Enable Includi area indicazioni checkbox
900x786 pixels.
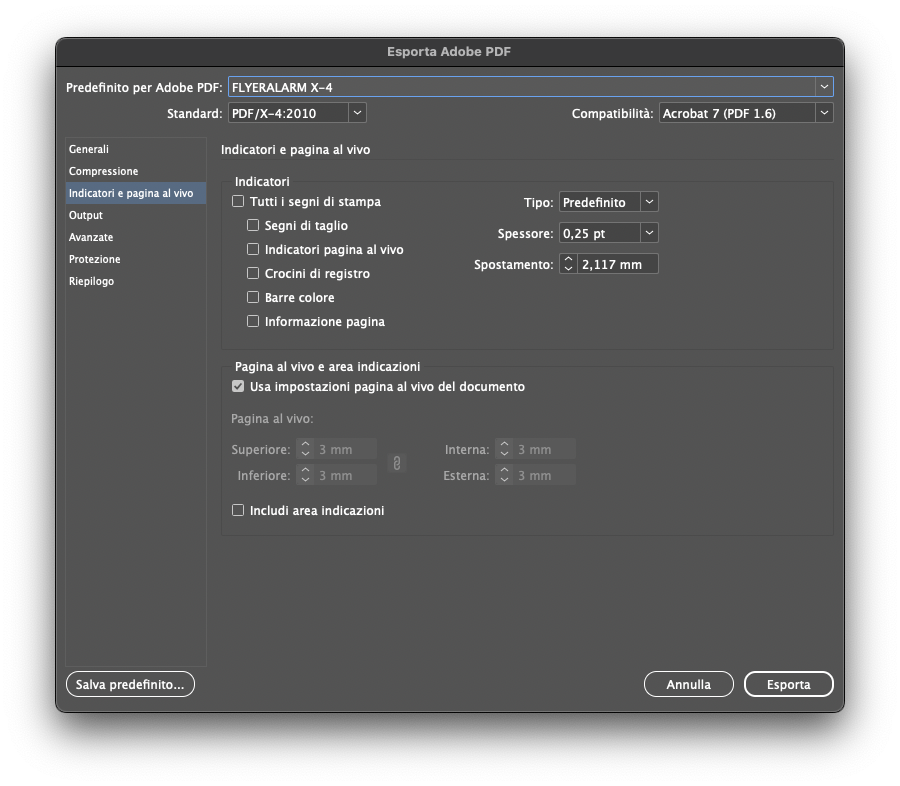[x=238, y=511]
